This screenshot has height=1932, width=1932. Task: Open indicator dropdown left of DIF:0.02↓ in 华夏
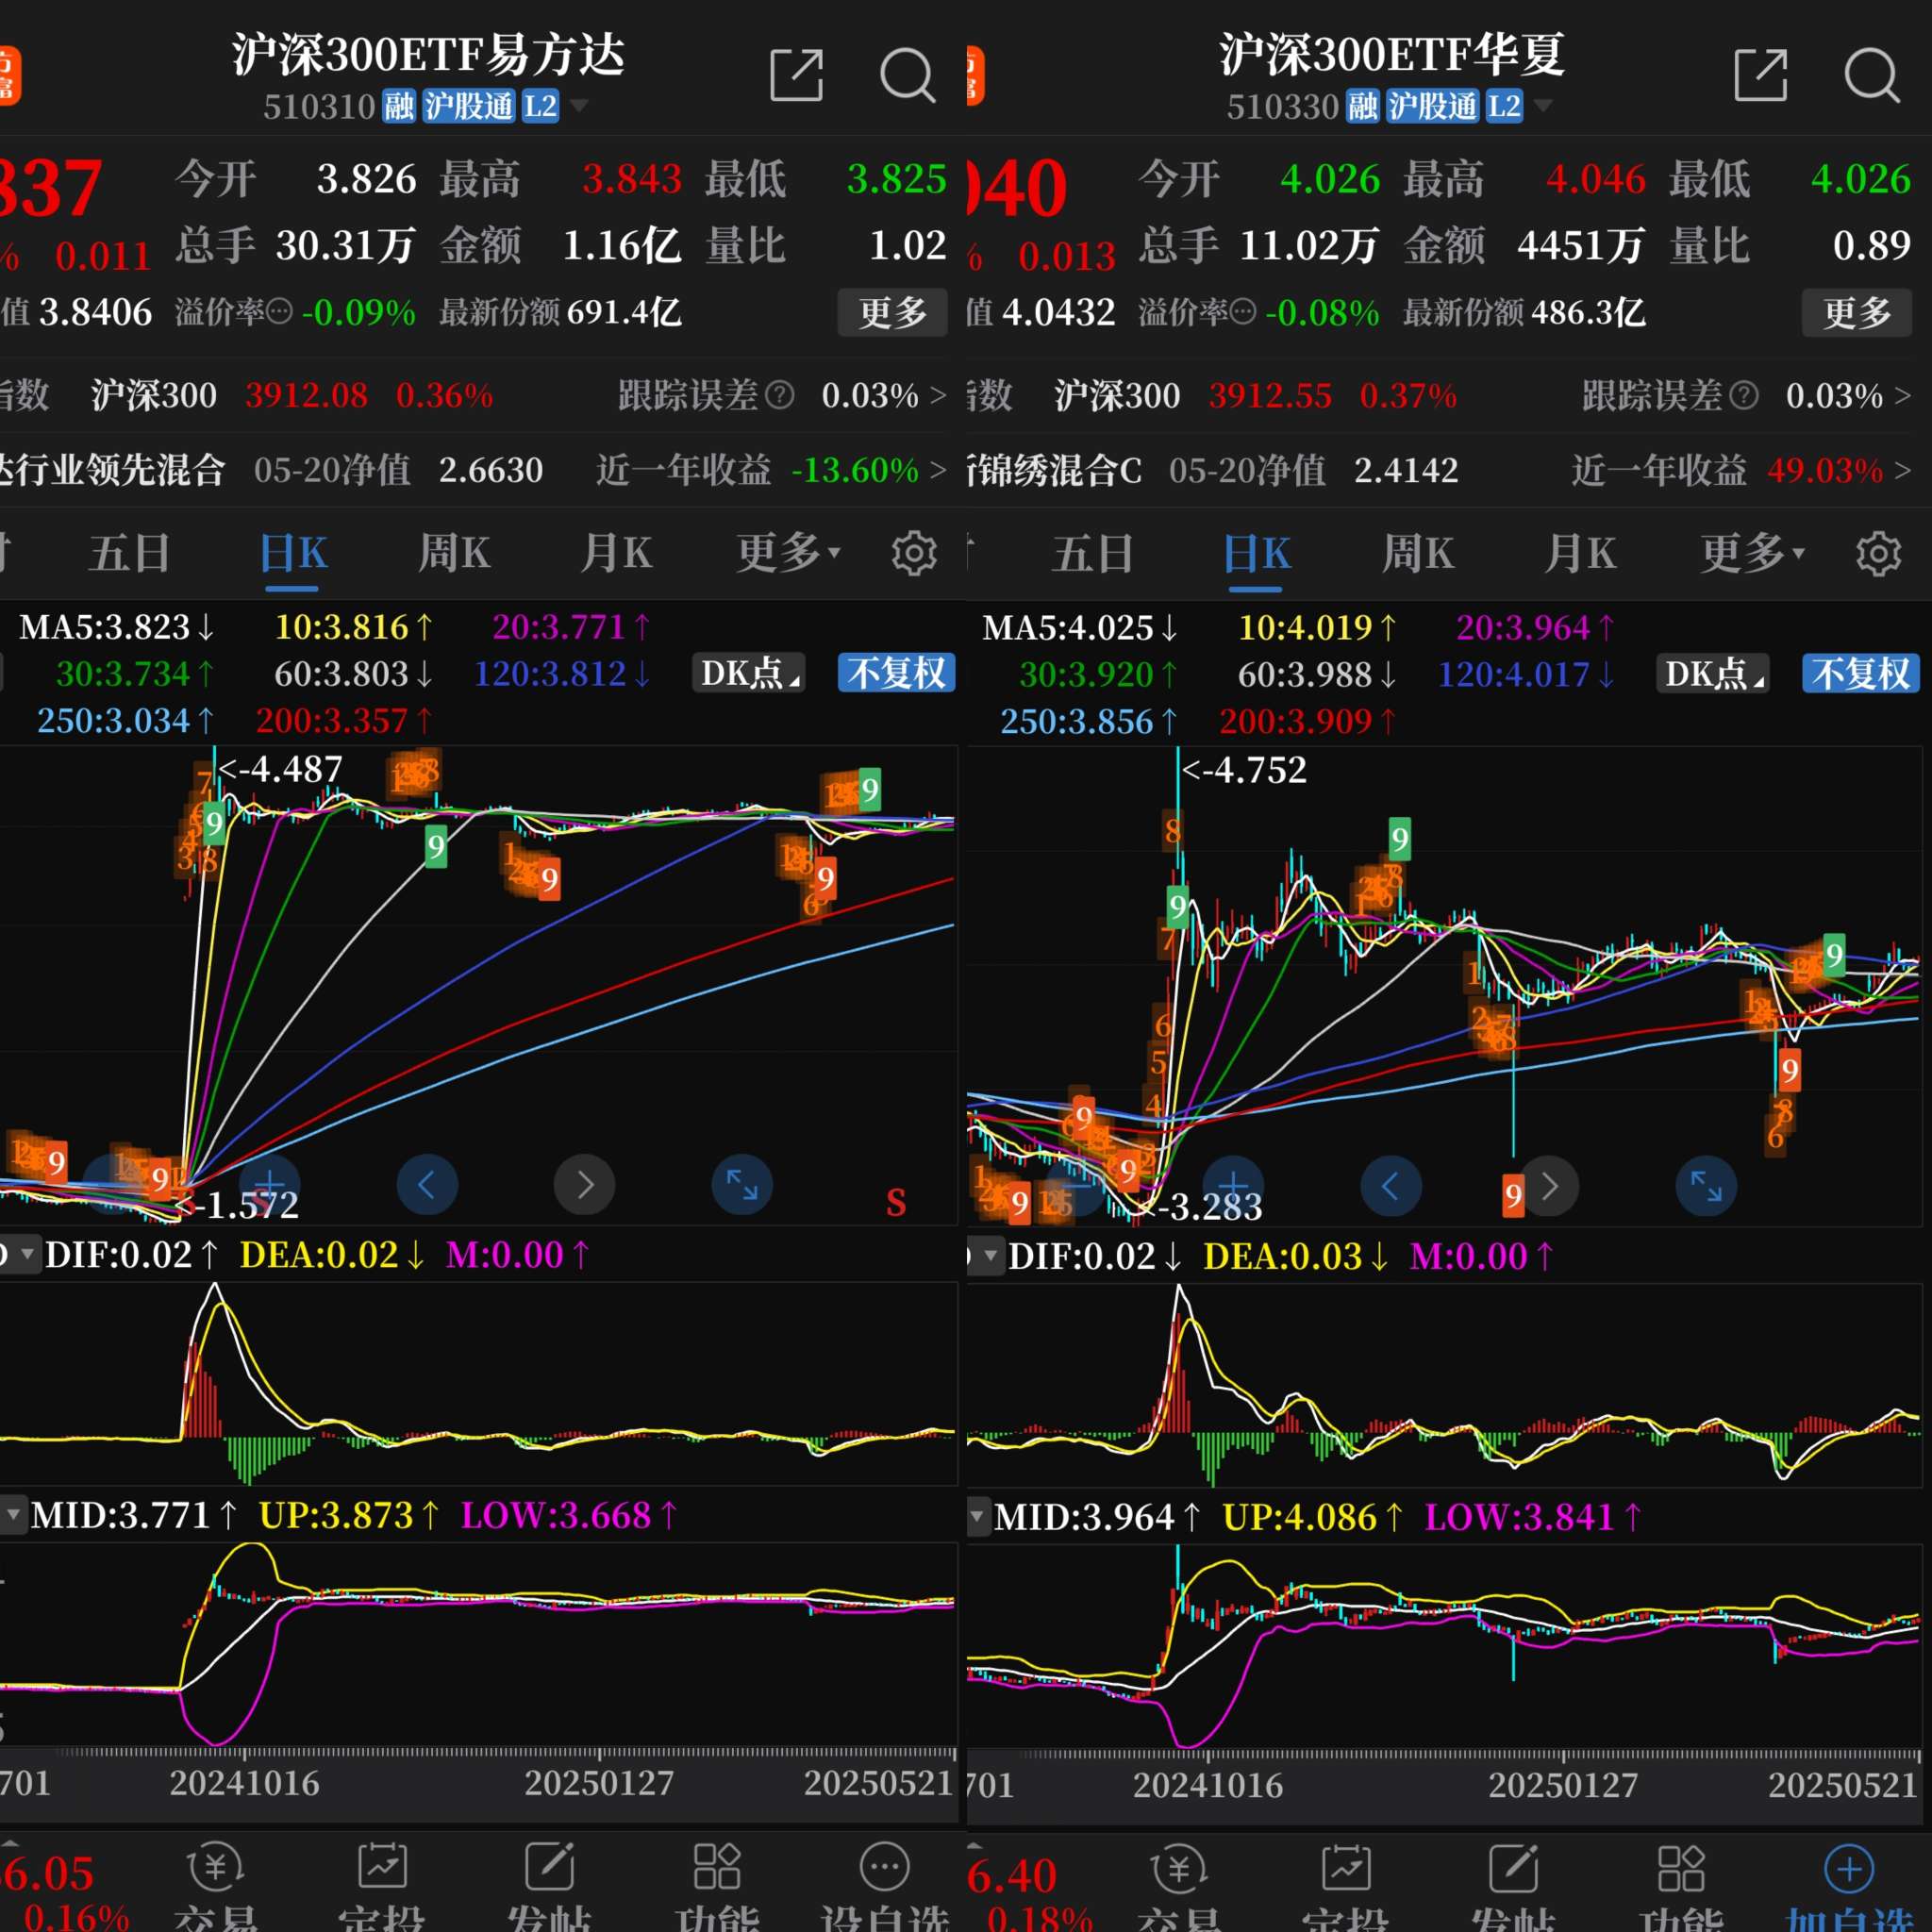[988, 1255]
